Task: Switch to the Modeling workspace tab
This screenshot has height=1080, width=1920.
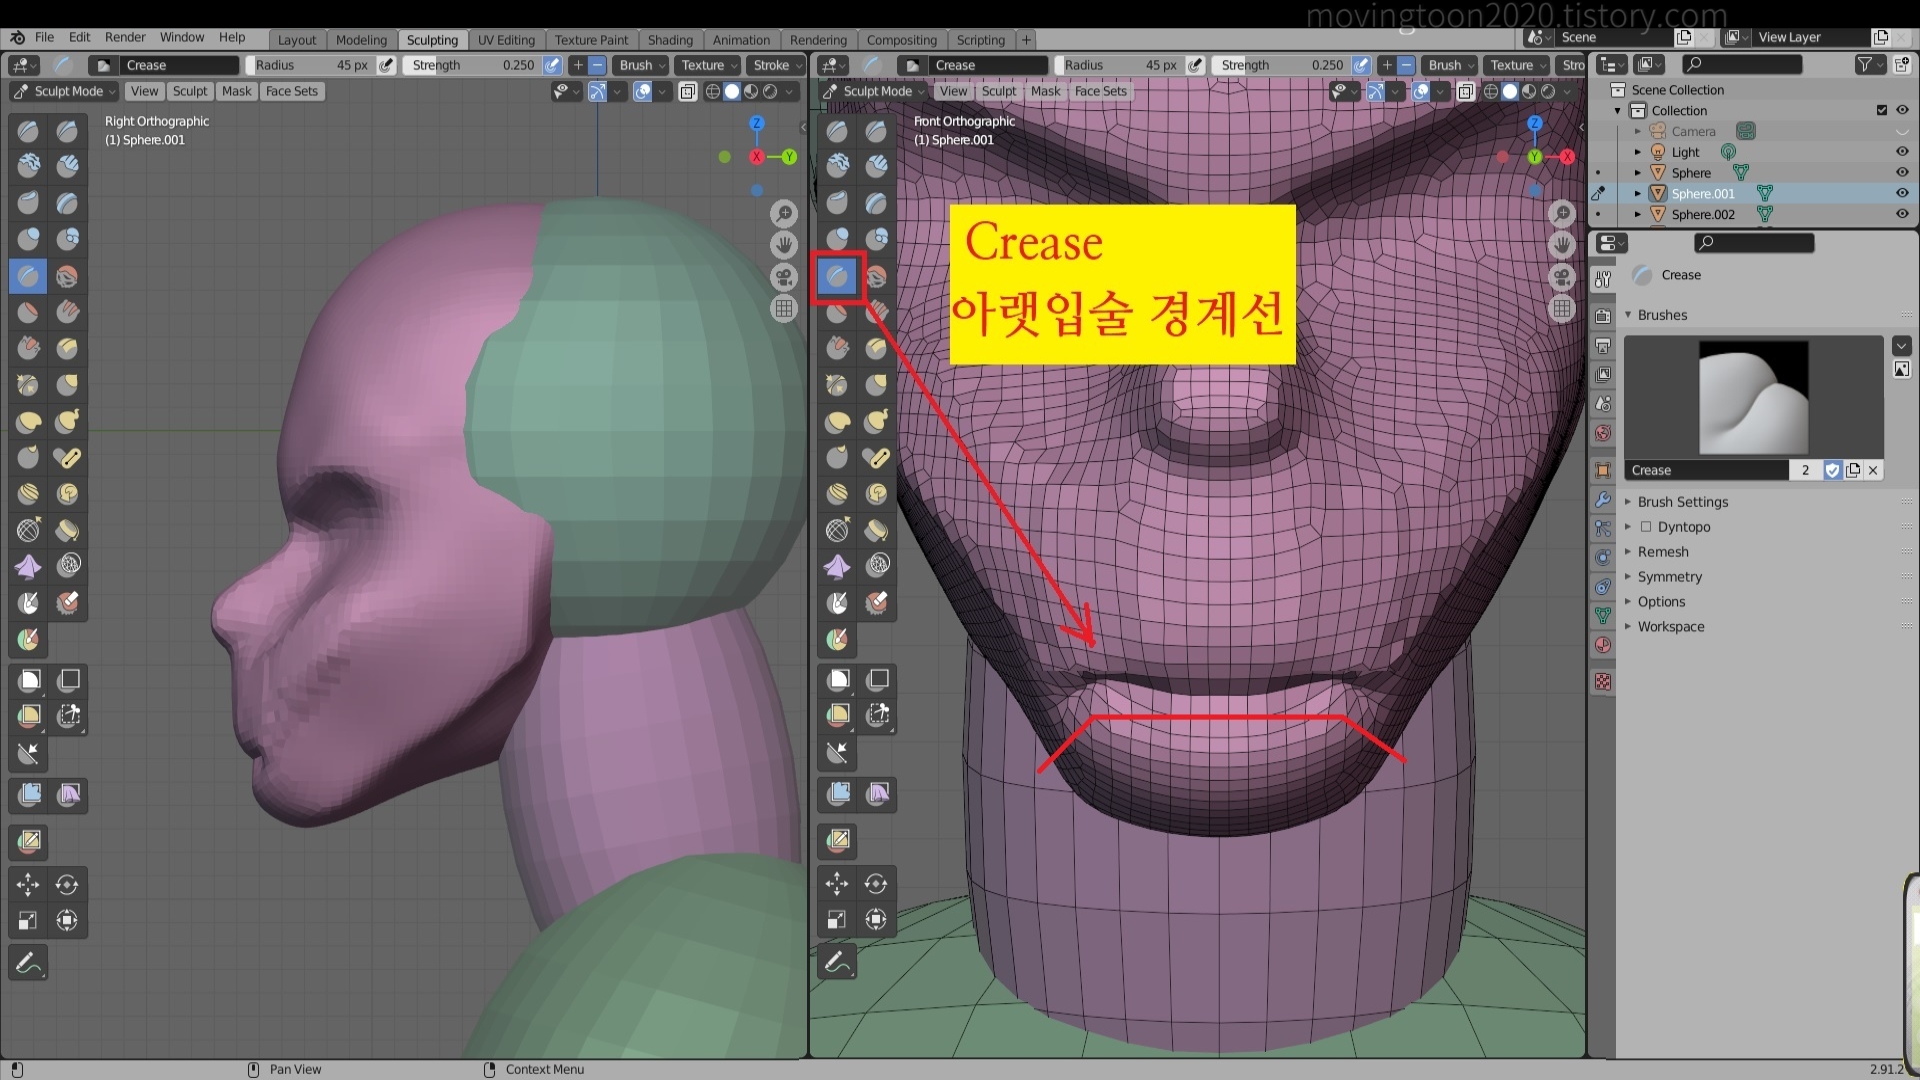Action: click(361, 40)
